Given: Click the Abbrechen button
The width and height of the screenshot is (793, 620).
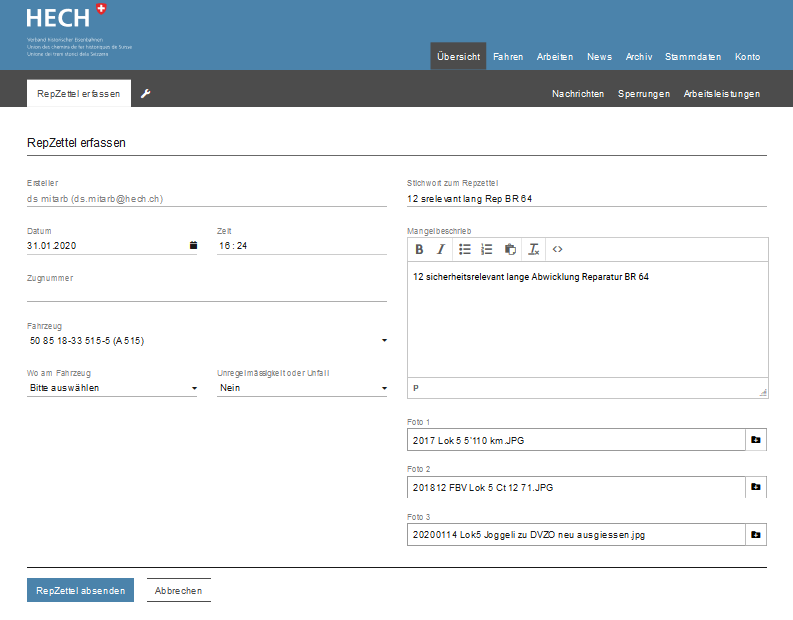Looking at the screenshot, I should click(x=179, y=591).
